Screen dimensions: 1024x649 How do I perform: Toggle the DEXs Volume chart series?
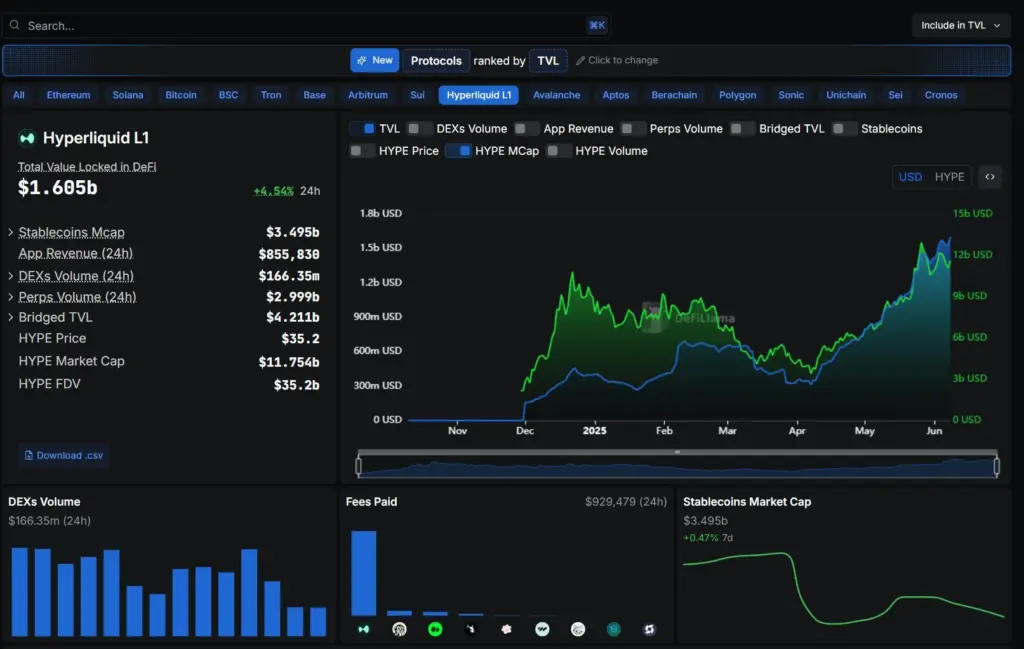pyautogui.click(x=420, y=129)
